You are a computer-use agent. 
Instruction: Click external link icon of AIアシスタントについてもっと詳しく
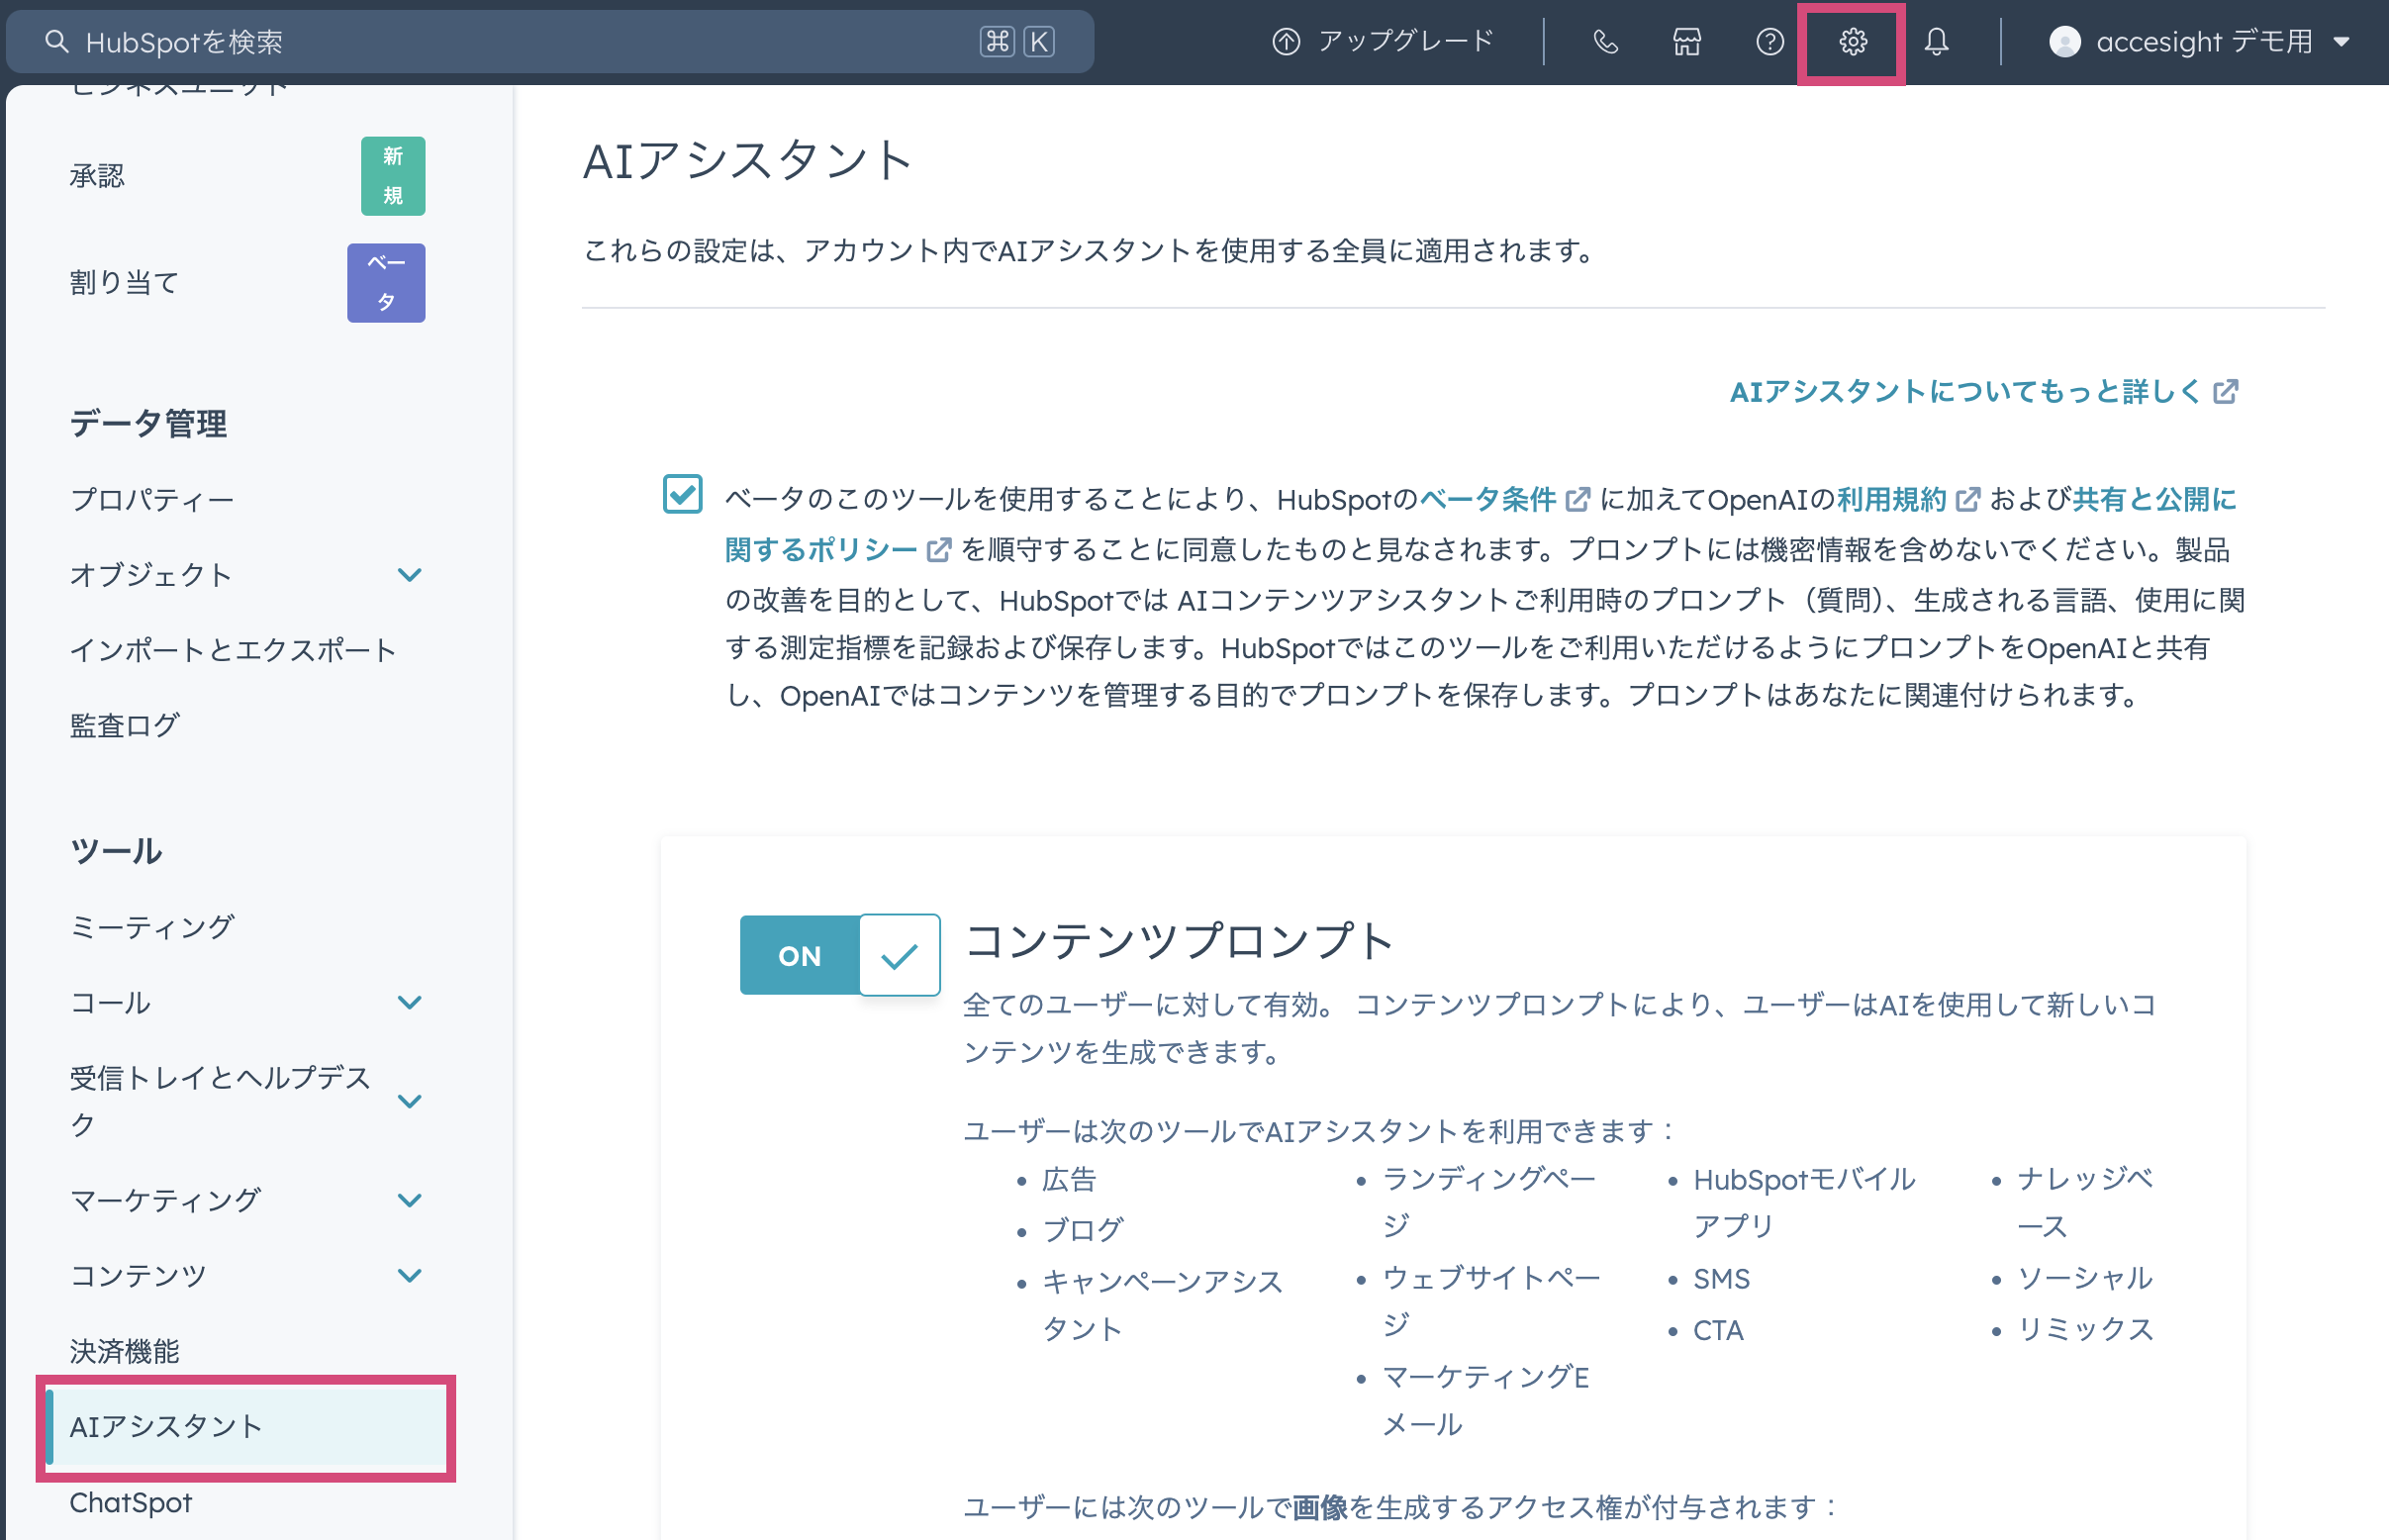[2225, 391]
